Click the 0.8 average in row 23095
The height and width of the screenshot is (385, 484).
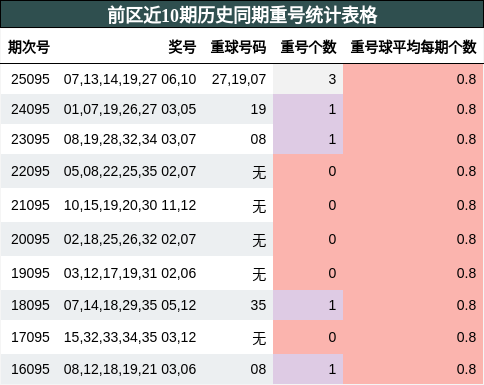pyautogui.click(x=466, y=139)
